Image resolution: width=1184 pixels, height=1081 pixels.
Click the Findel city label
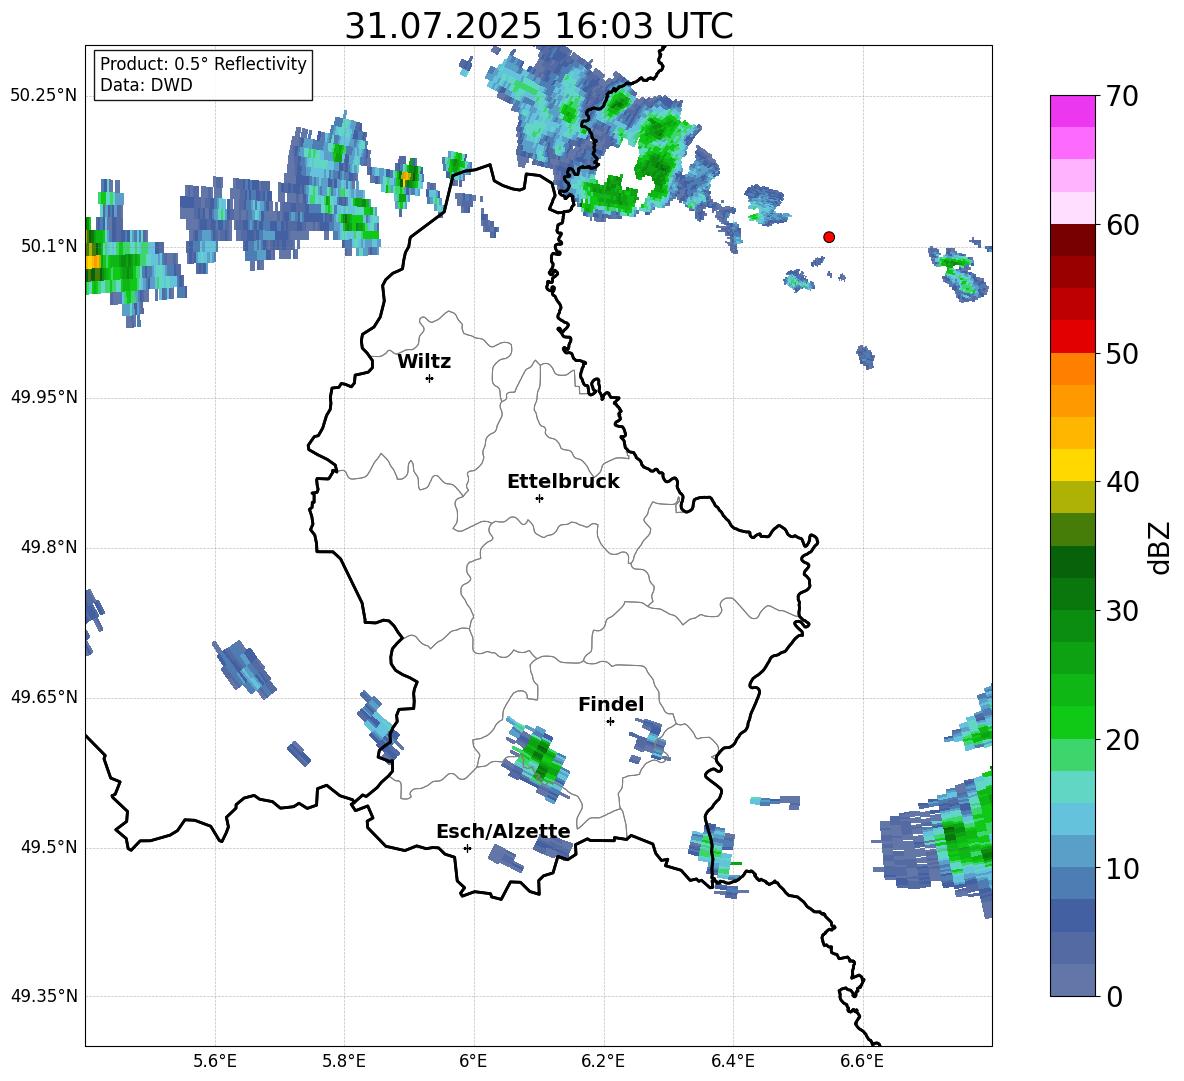coord(611,704)
